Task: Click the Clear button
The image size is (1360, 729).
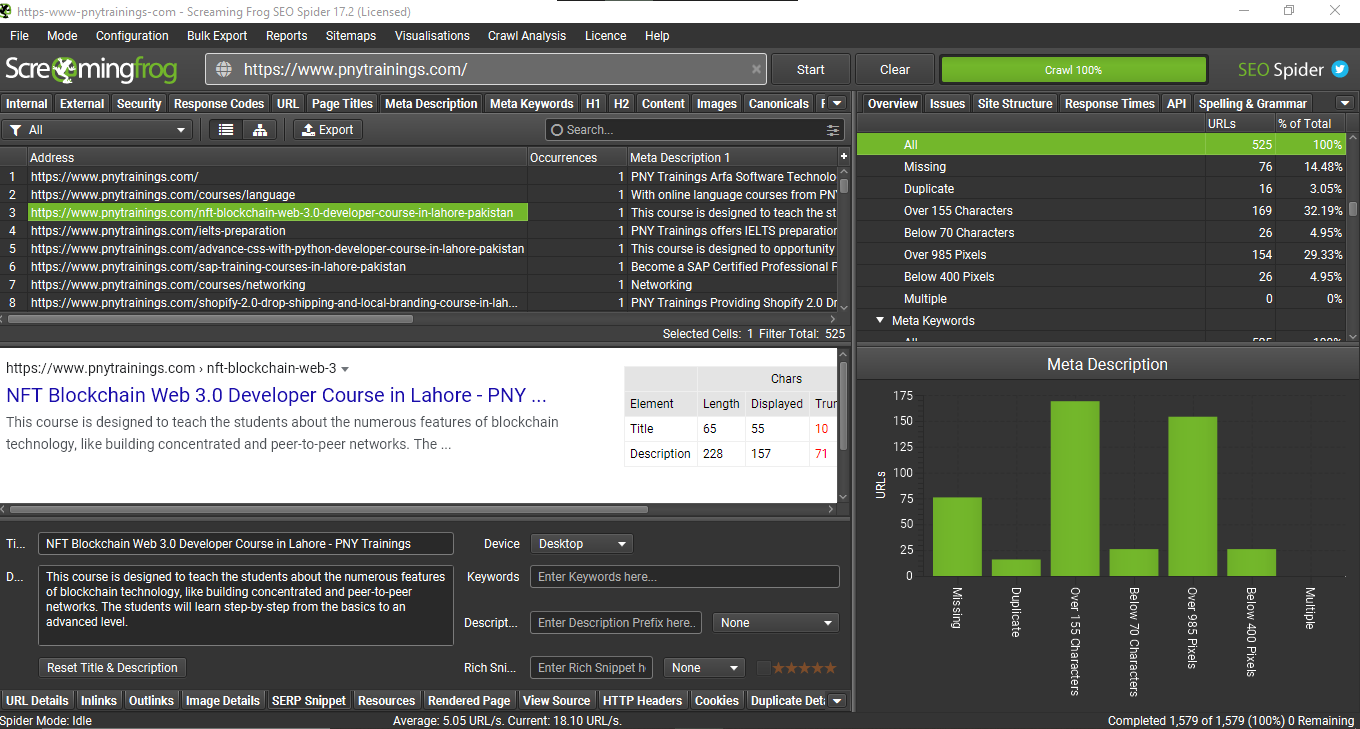Action: point(895,70)
